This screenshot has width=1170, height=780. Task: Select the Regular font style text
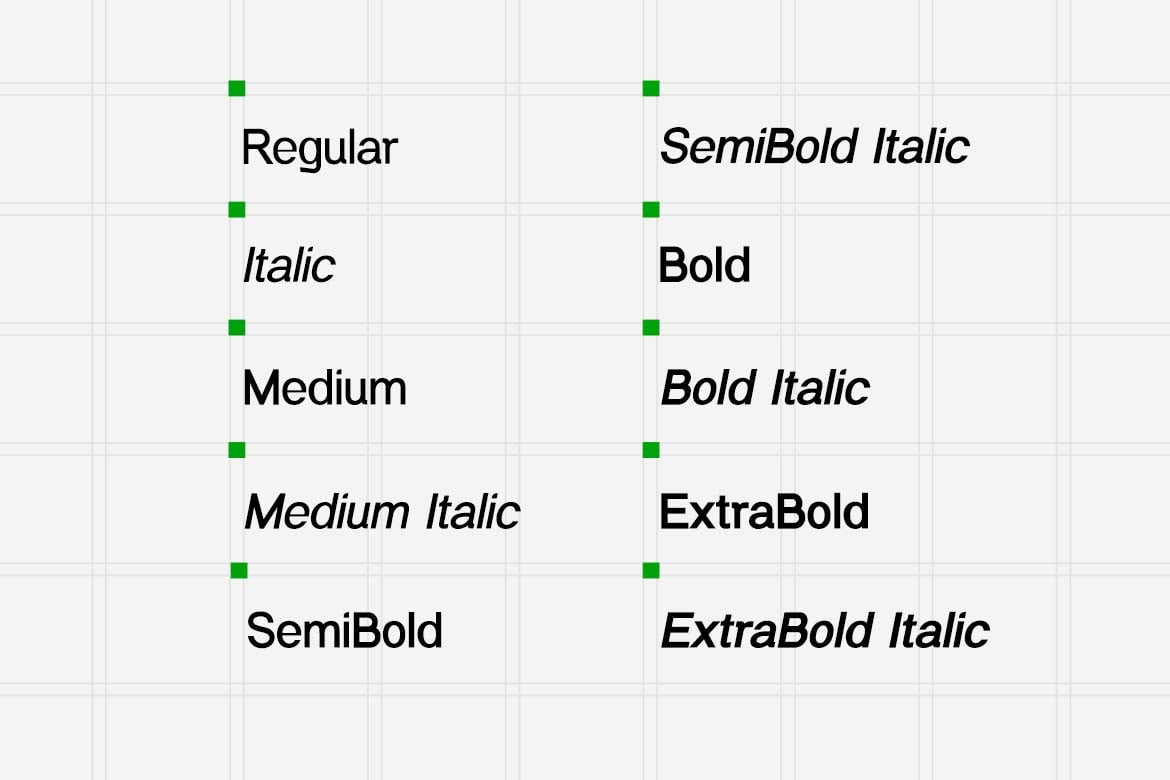(319, 150)
